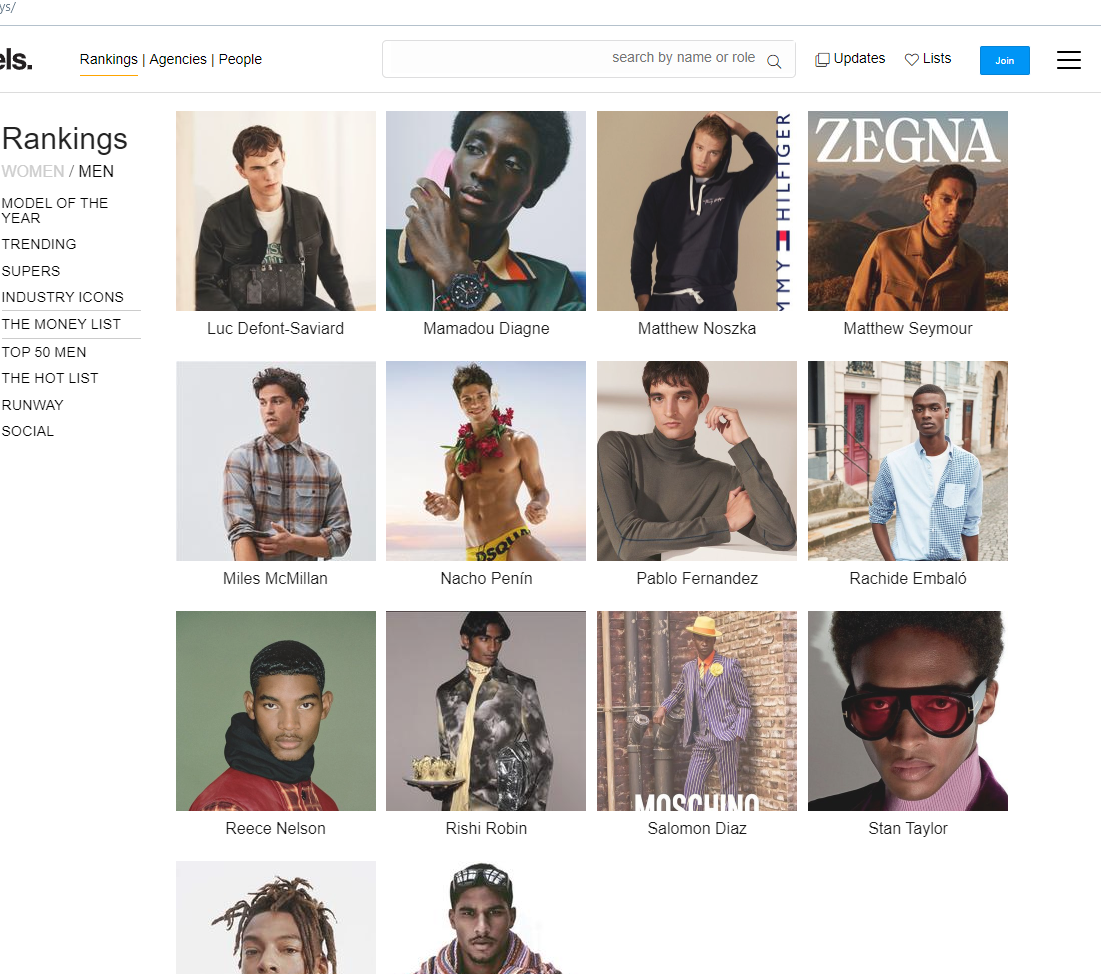Open The Money List rankings
Viewport: 1101px width, 974px height.
point(61,324)
